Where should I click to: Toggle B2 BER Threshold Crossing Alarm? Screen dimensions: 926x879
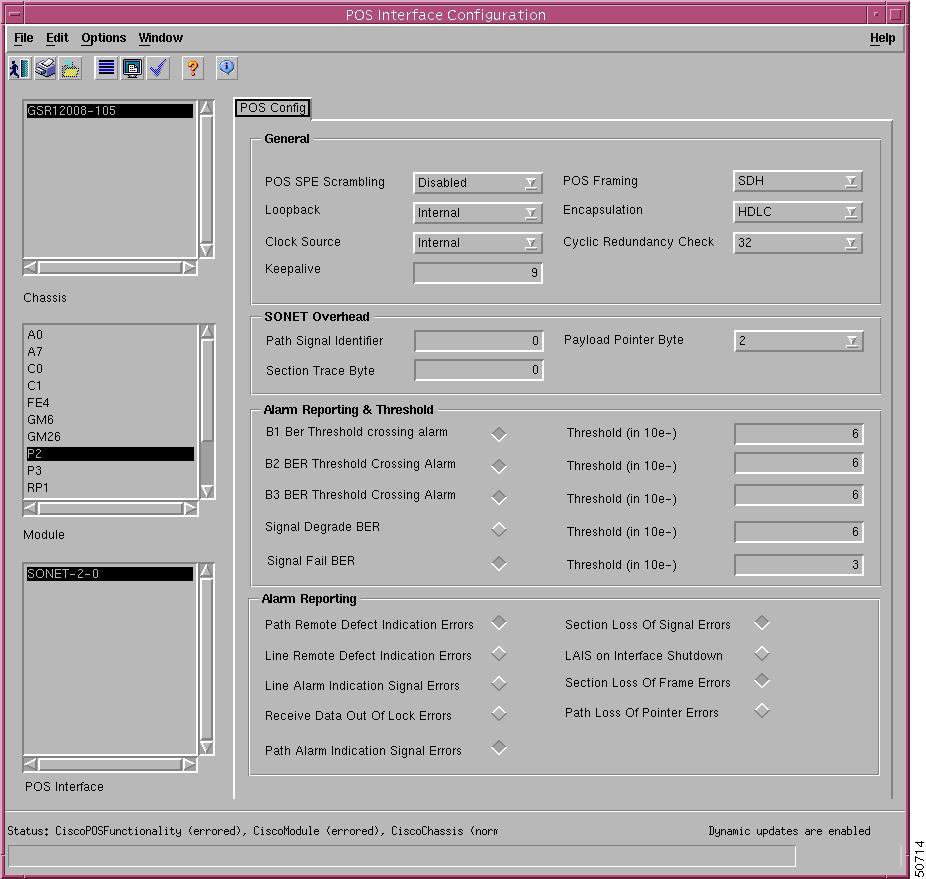tap(499, 465)
